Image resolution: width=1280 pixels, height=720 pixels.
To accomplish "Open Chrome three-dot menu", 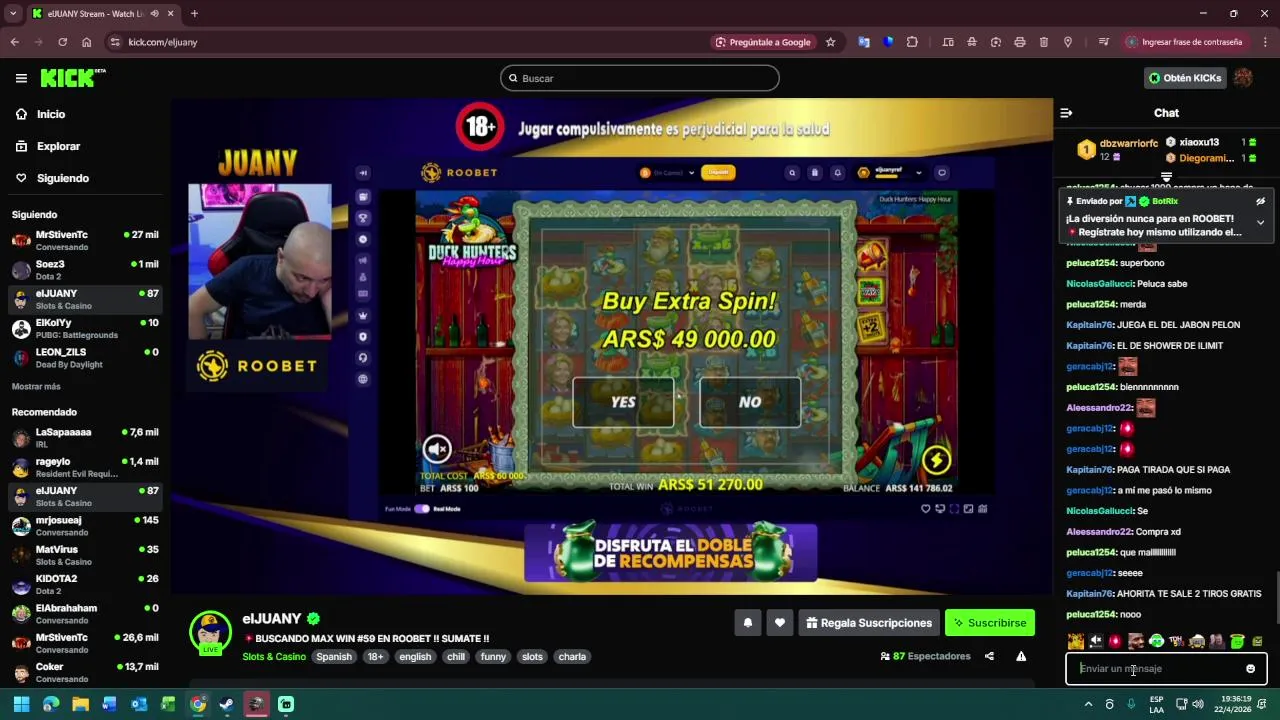I will [1265, 42].
